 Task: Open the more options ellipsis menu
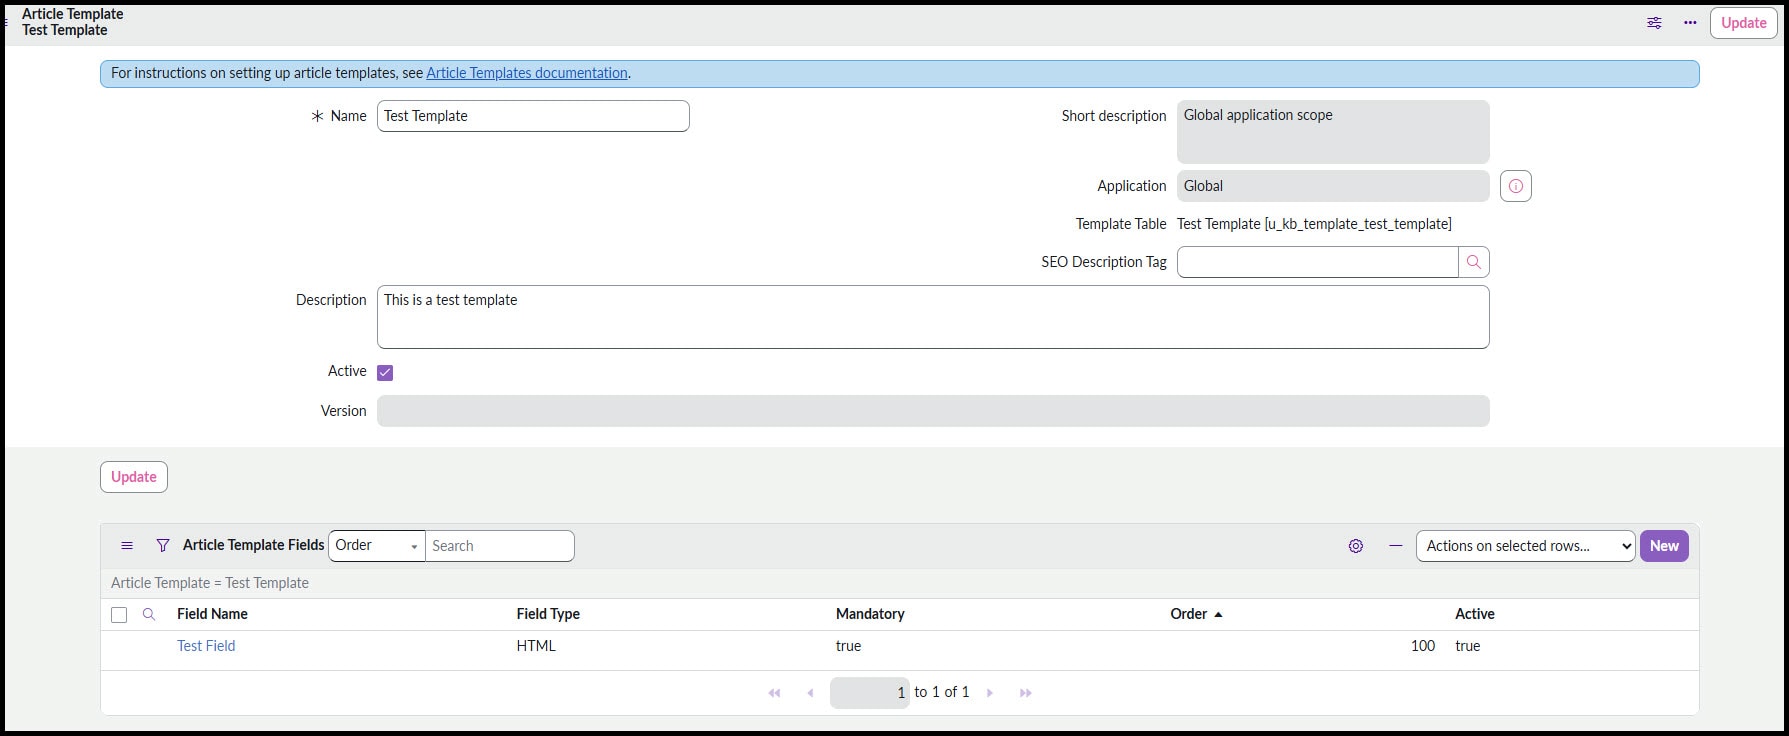click(1690, 23)
